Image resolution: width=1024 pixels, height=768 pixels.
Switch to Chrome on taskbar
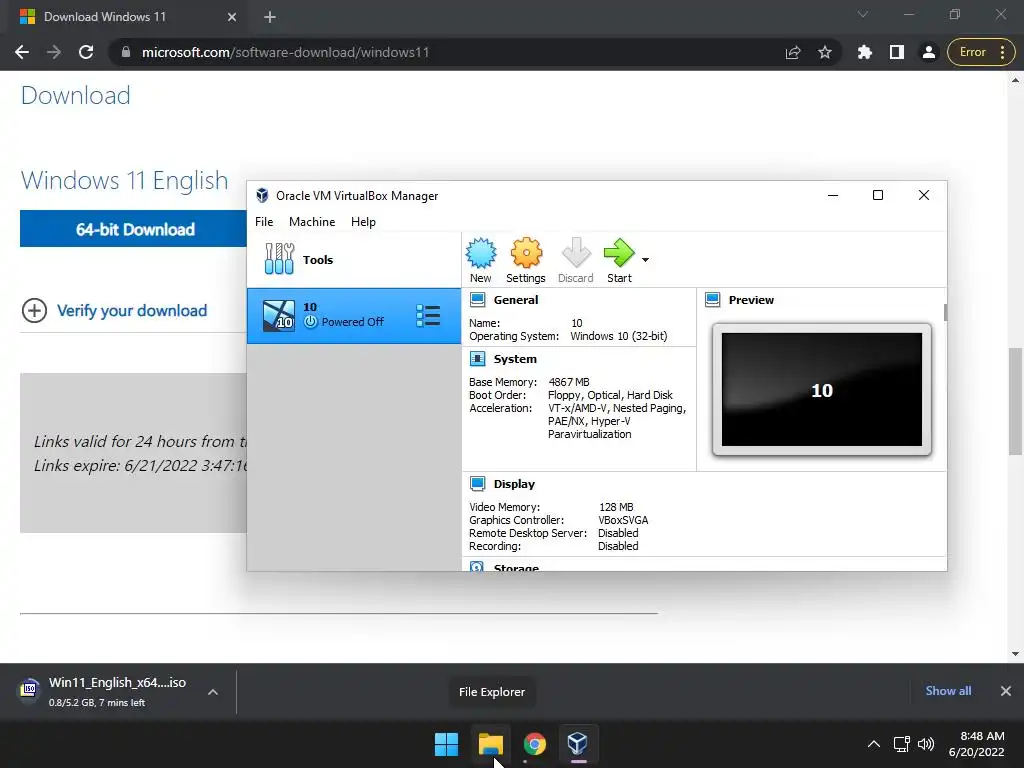tap(534, 744)
